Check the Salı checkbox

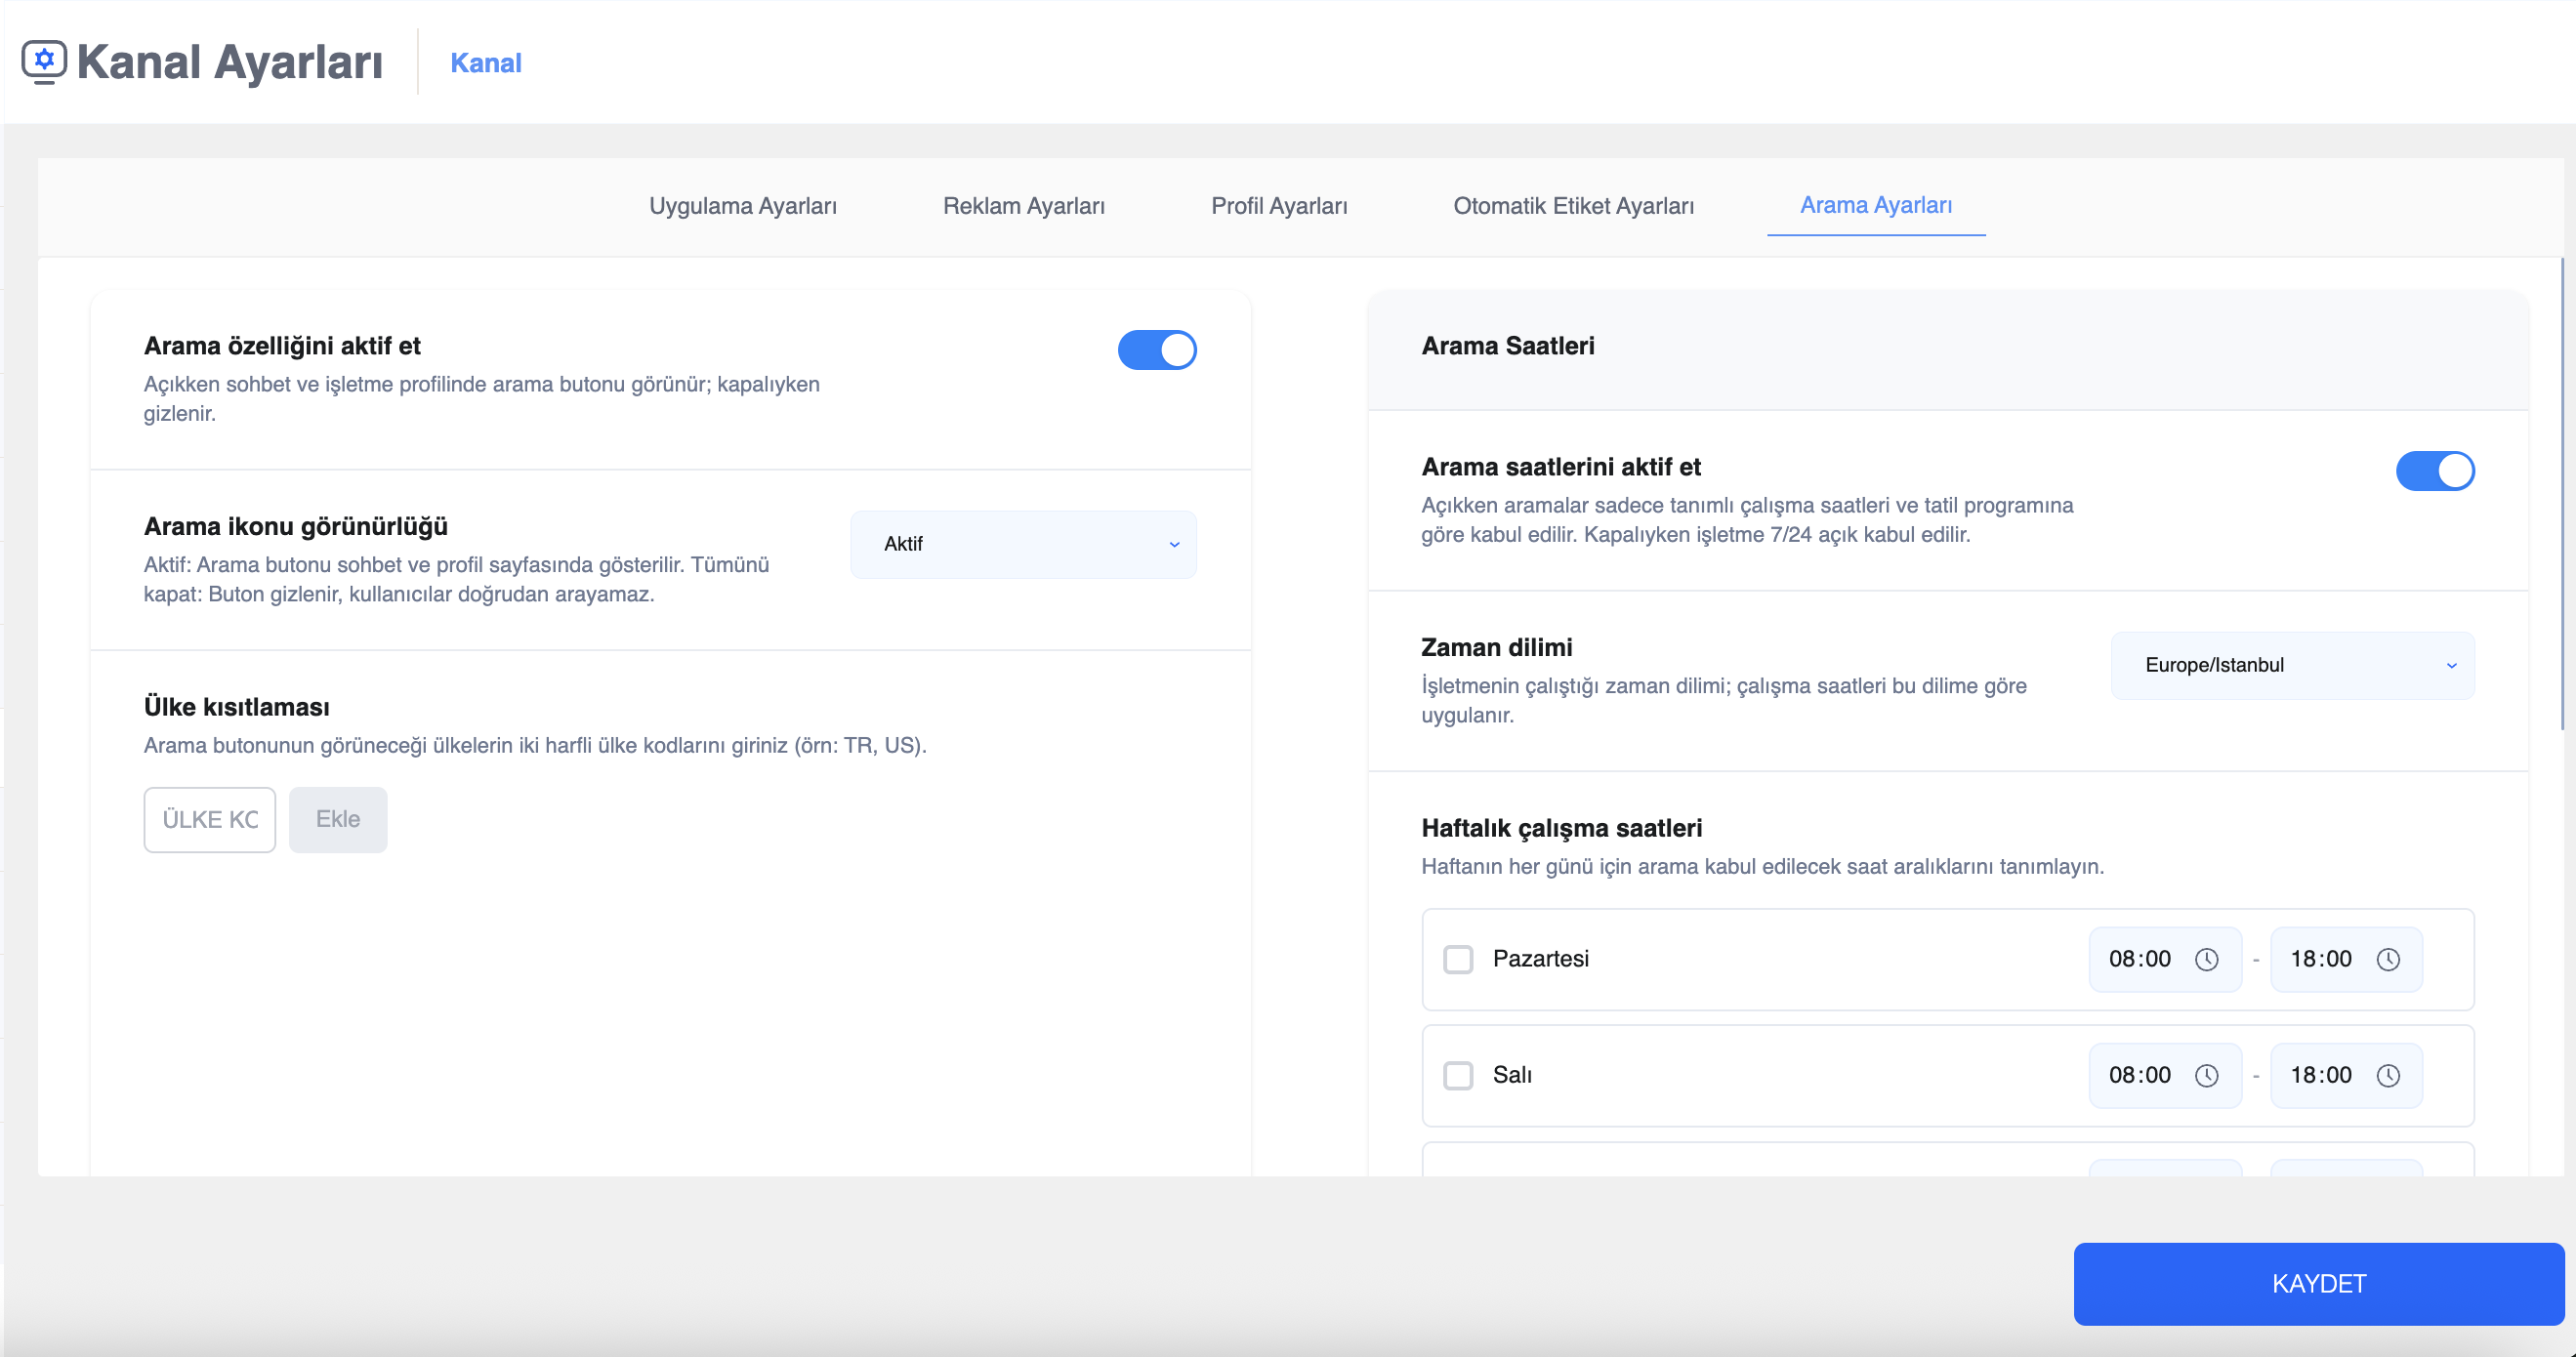pos(1458,1076)
